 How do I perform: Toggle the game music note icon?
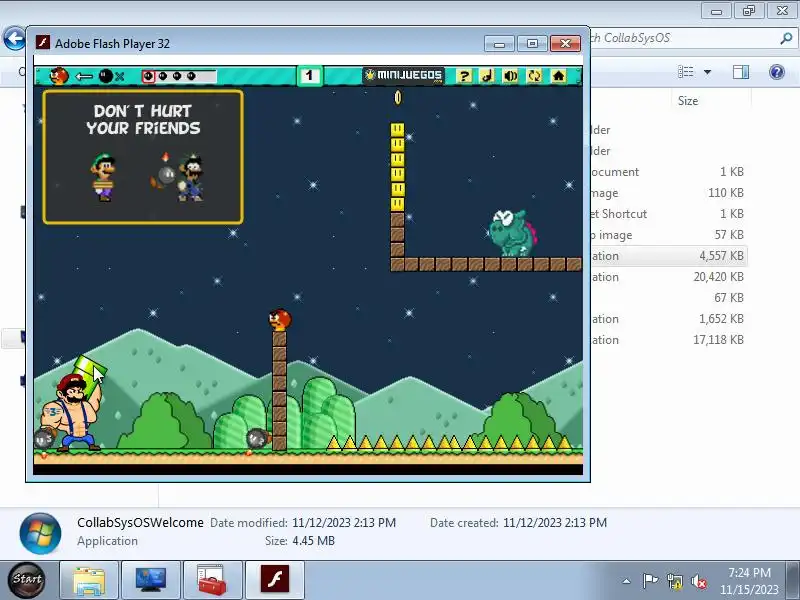pos(487,76)
